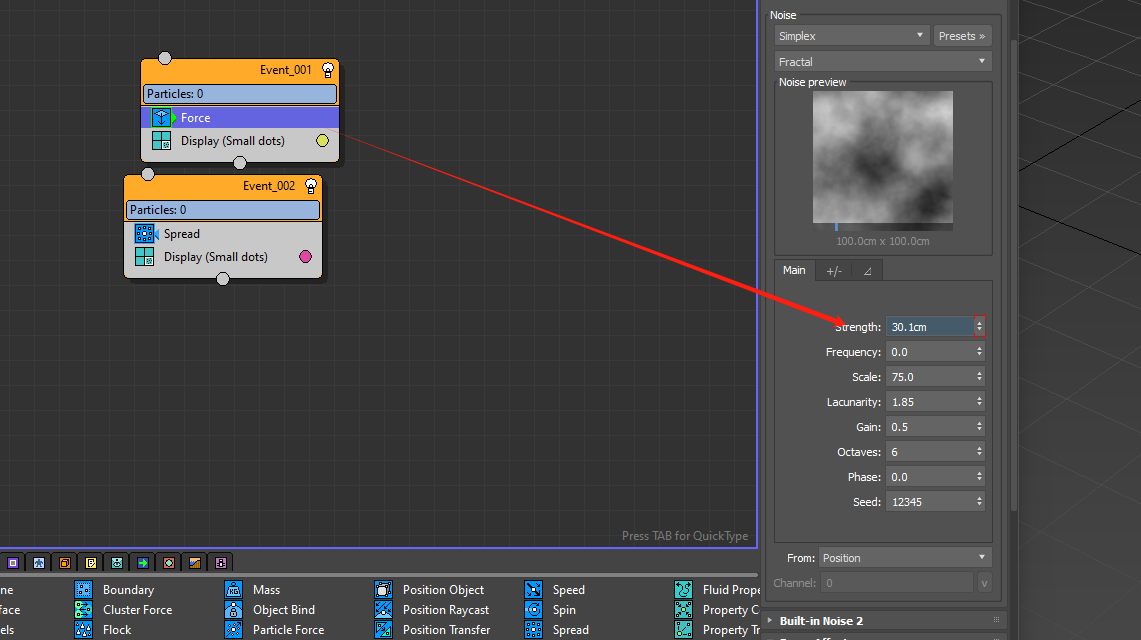Click the Spread operator icon in Event_002
The width and height of the screenshot is (1141, 640).
click(x=146, y=234)
